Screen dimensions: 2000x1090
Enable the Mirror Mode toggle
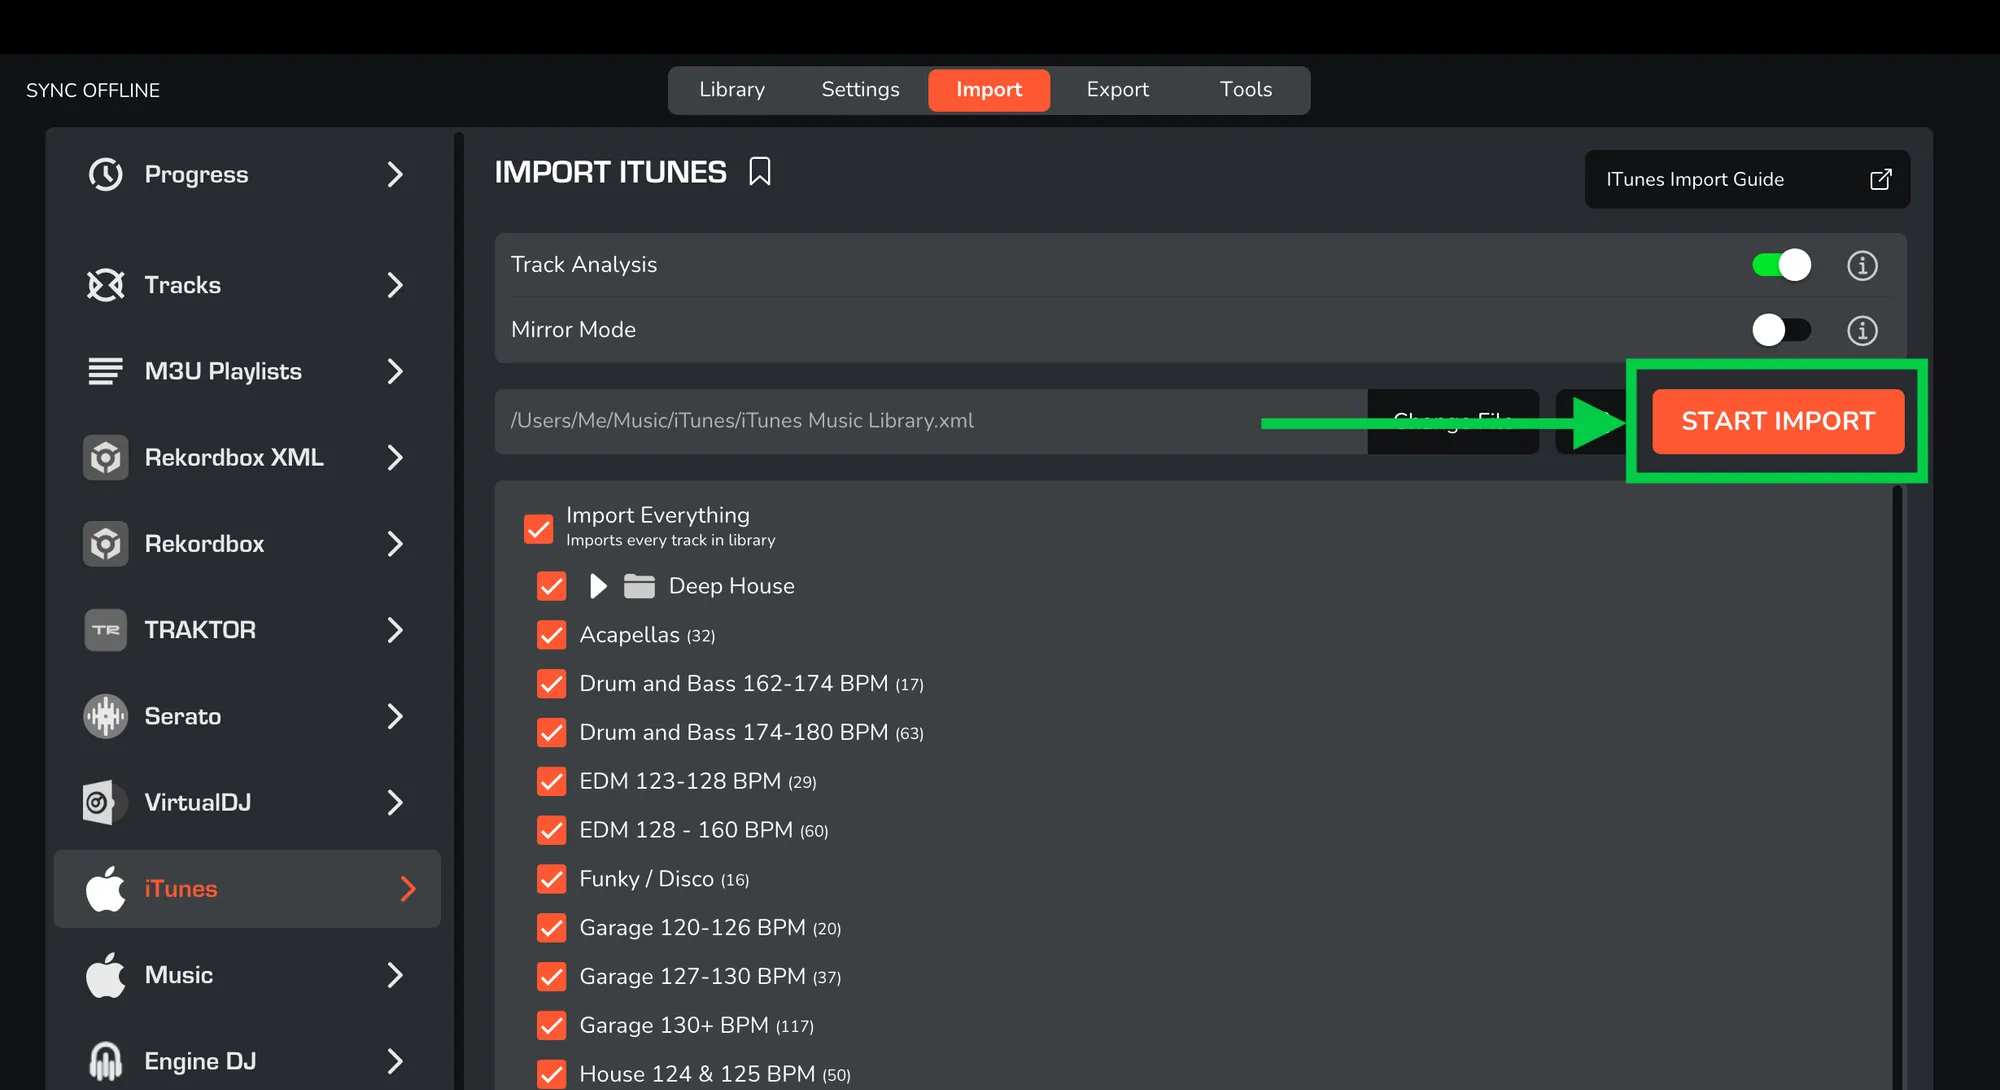point(1781,330)
